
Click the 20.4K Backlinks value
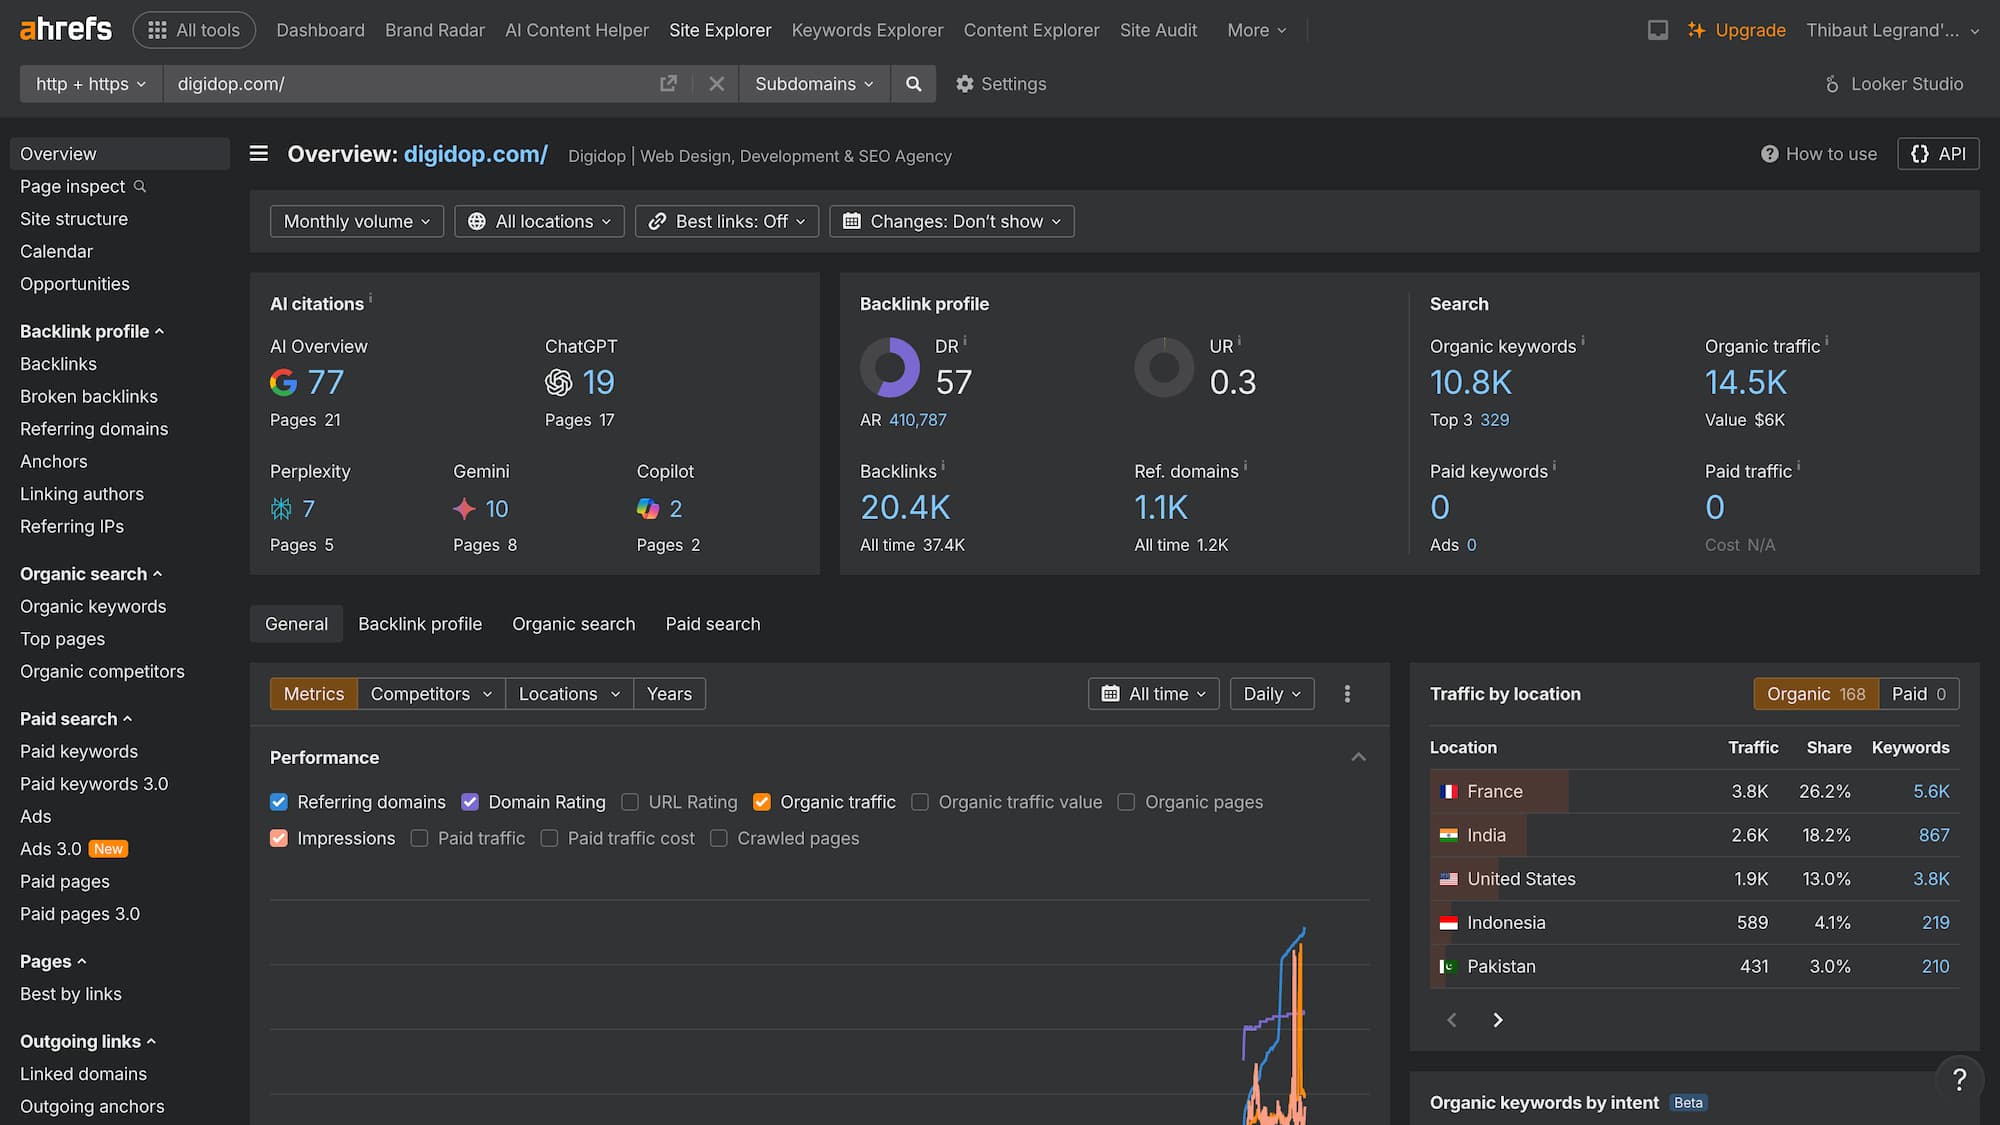point(905,508)
